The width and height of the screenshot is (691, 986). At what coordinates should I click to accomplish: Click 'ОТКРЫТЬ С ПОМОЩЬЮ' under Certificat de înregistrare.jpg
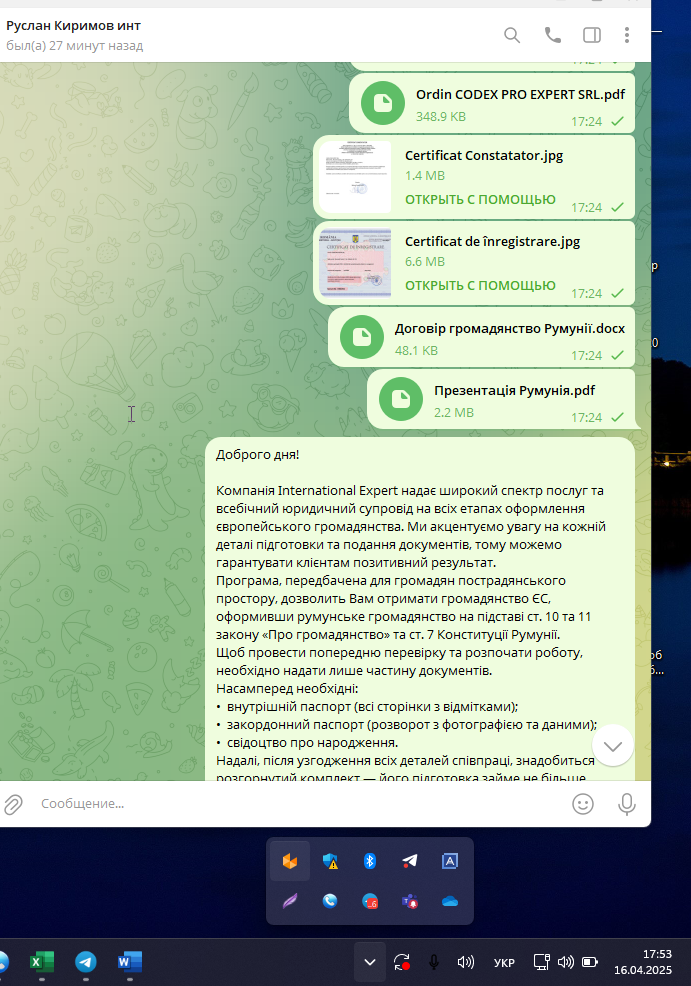(x=480, y=285)
